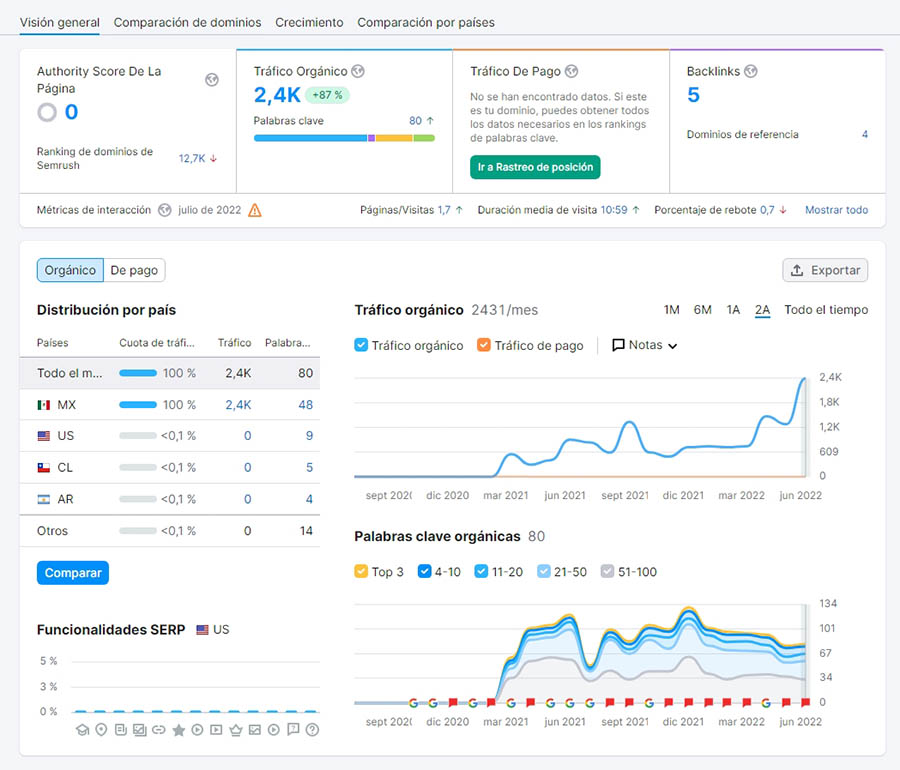Image resolution: width=900 pixels, height=770 pixels.
Task: Expand interaction metrics with Mostrar todo
Action: coord(836,210)
